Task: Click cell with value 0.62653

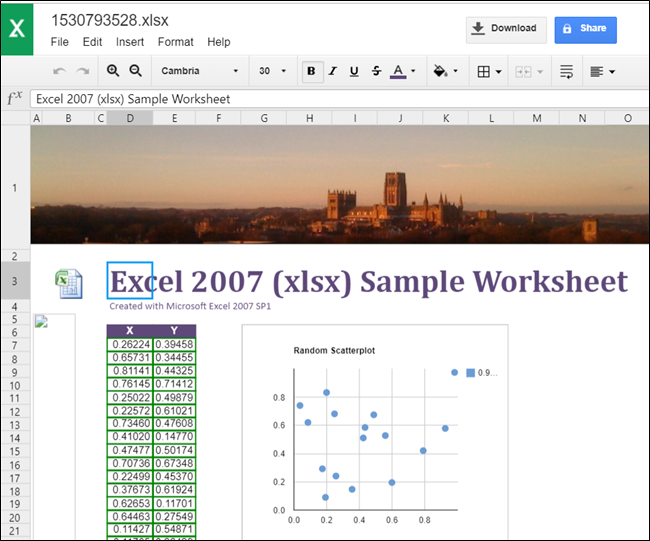Action: tap(130, 503)
